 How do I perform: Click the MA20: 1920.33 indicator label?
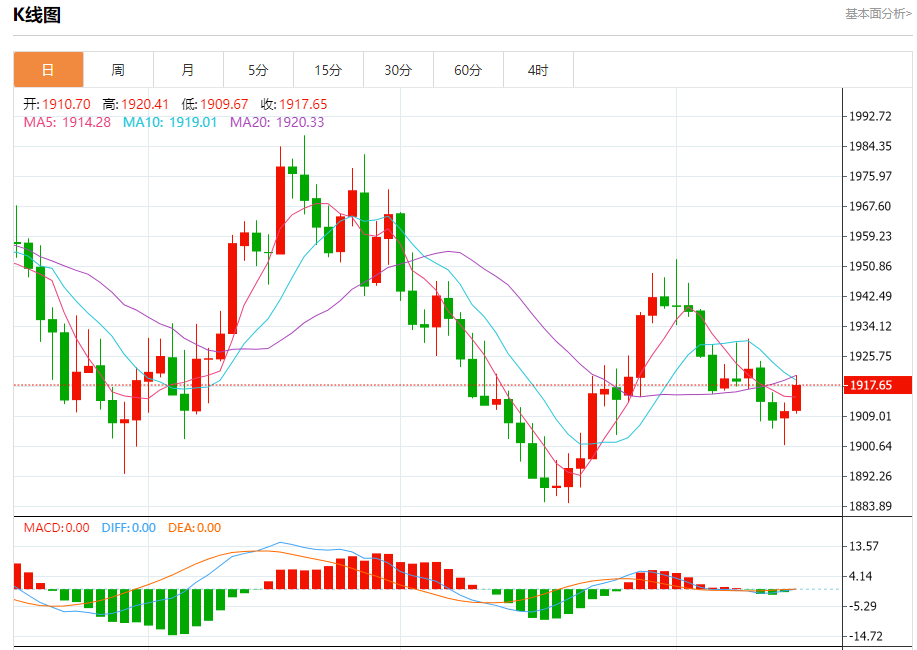click(277, 122)
